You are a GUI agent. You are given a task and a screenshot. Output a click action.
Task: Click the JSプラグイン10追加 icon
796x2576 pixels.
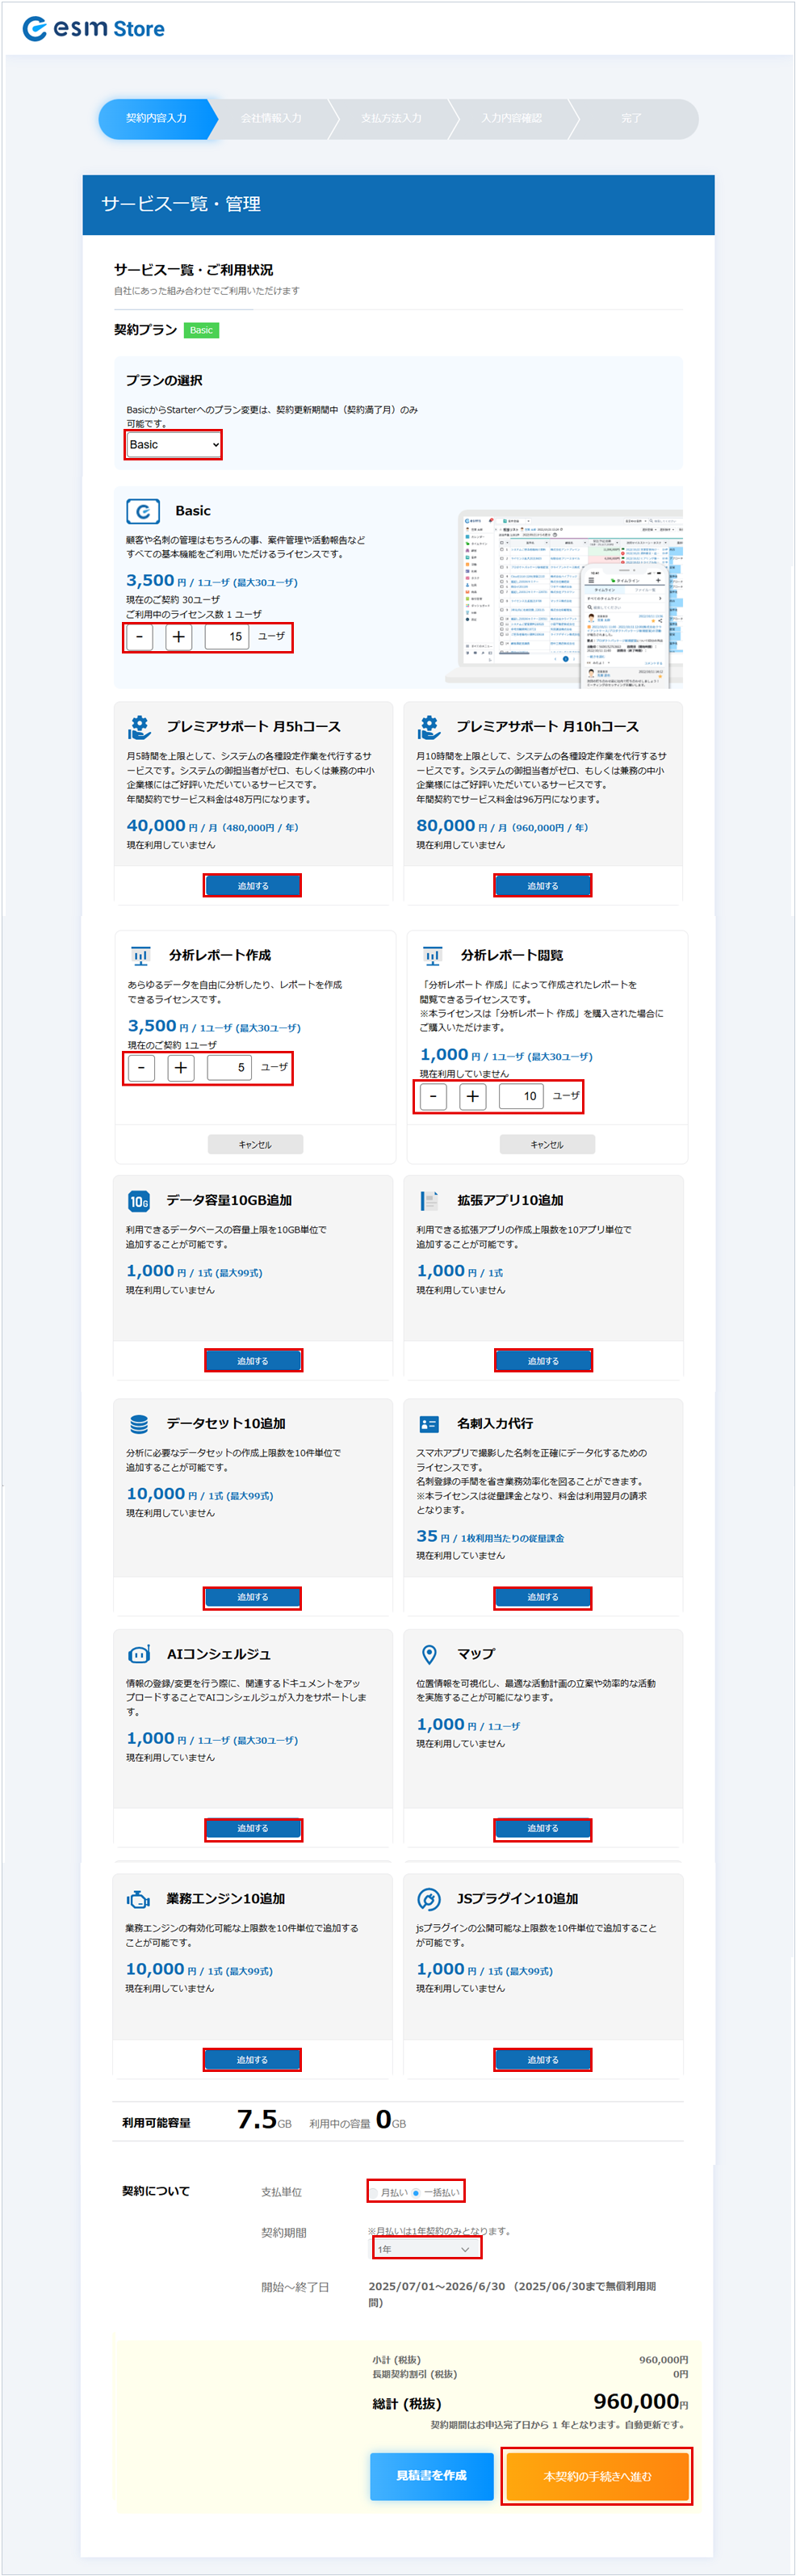(x=429, y=1899)
